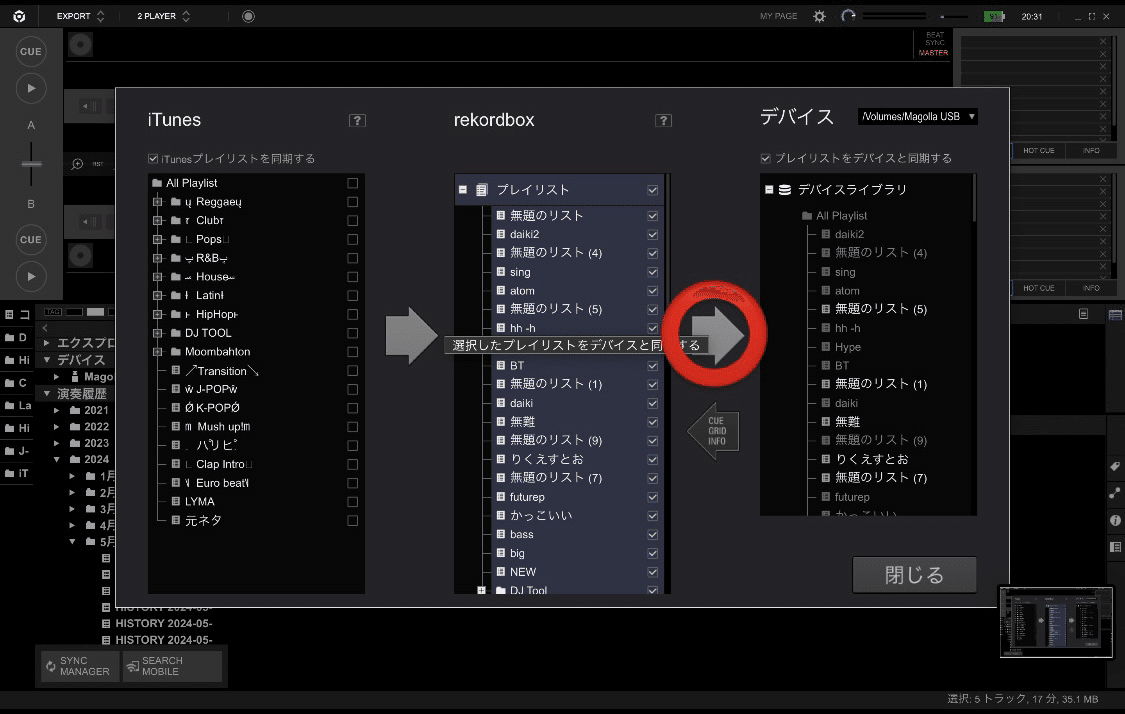Click the iTunes to rekordbox transfer arrow
This screenshot has height=714, width=1125.
[411, 335]
